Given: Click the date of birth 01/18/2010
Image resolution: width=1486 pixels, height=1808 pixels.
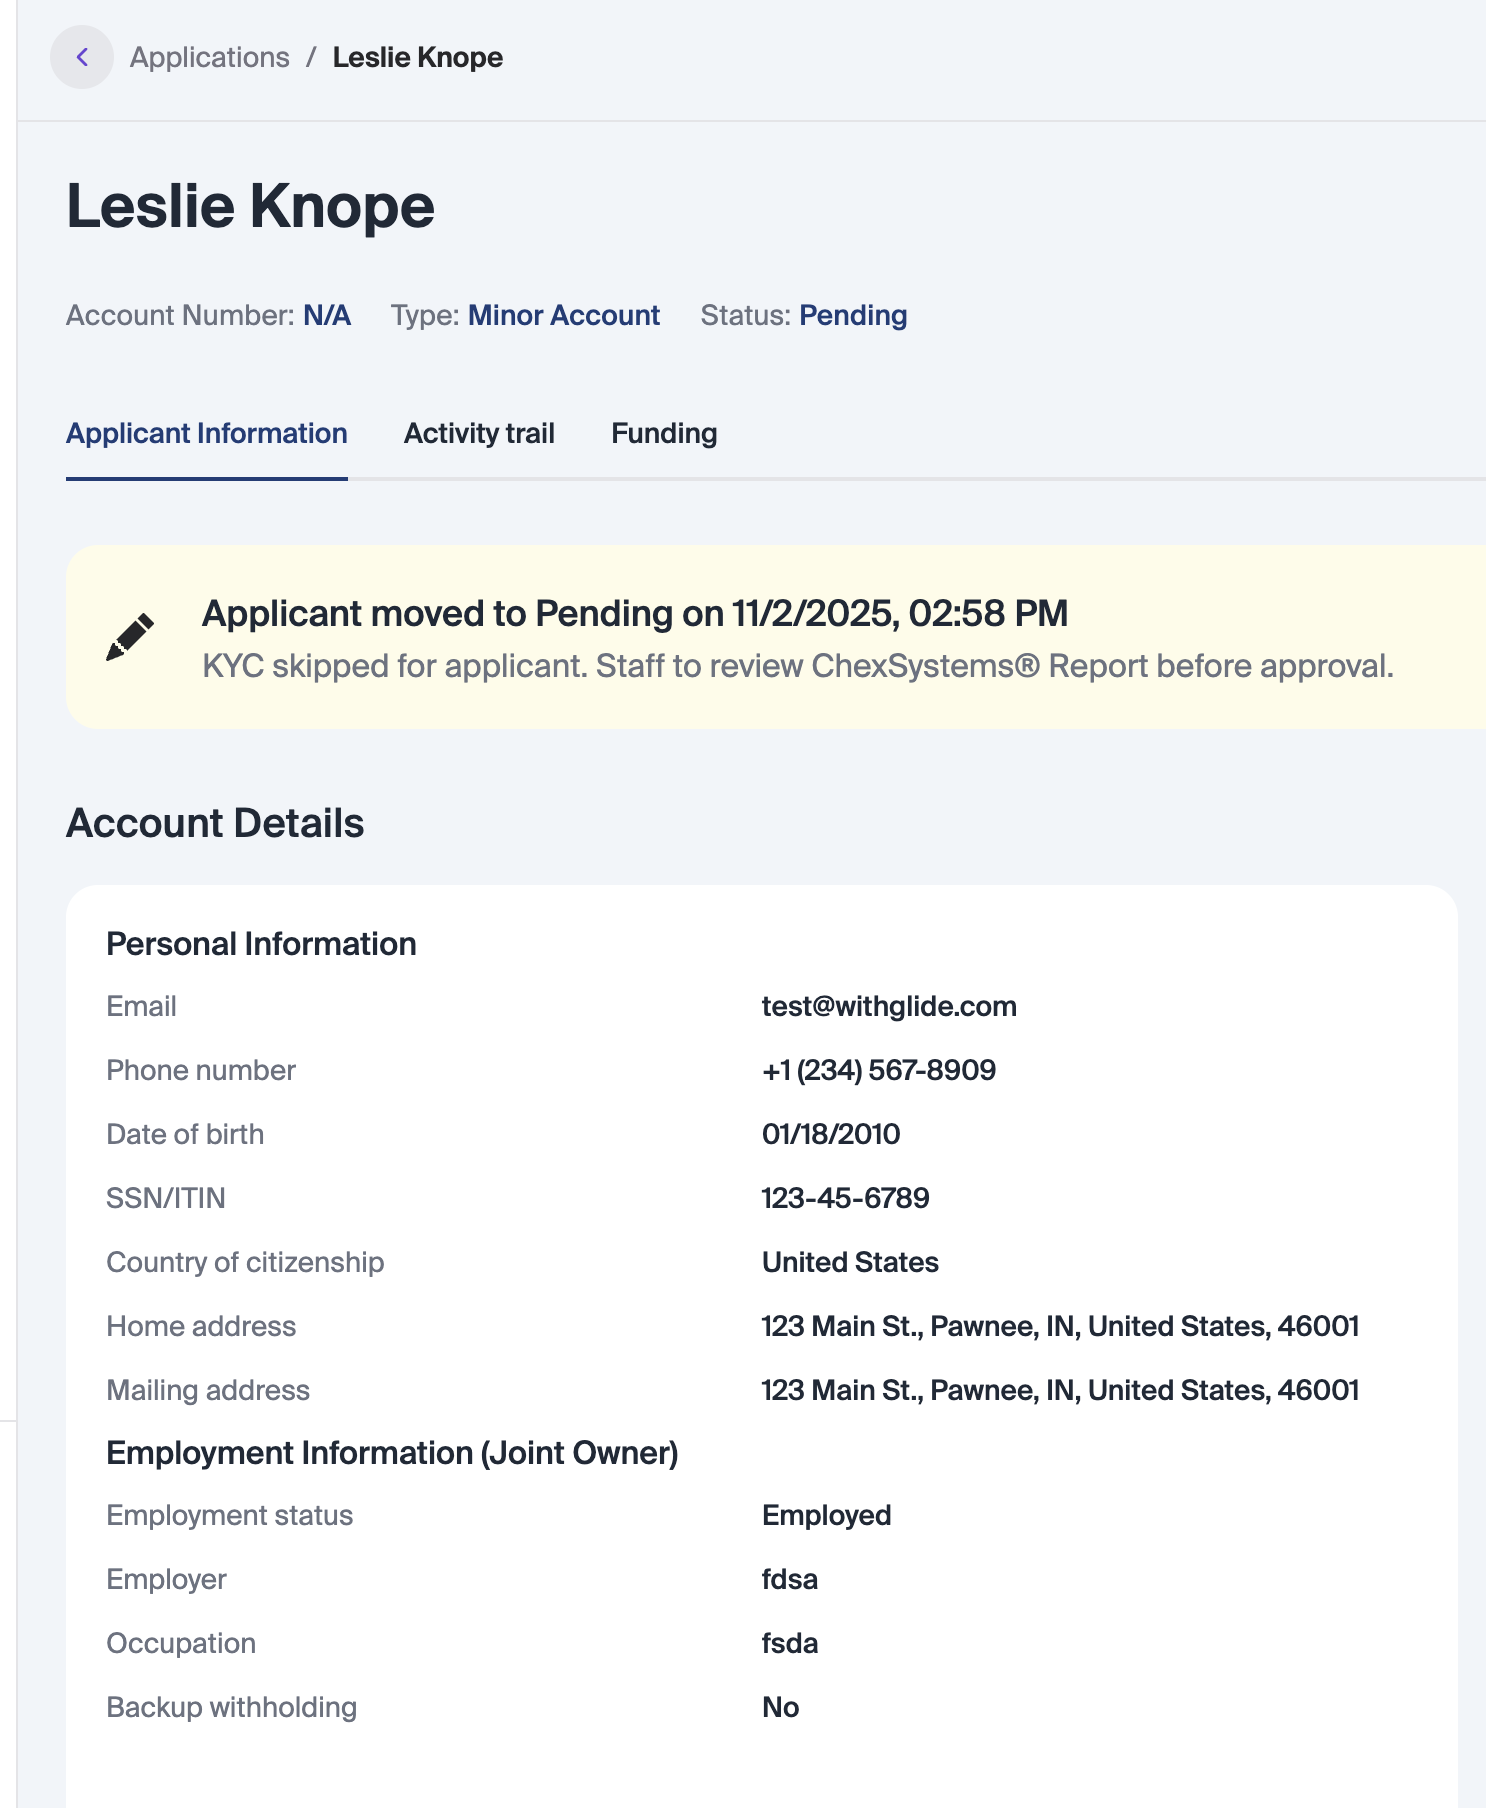Looking at the screenshot, I should pyautogui.click(x=830, y=1135).
